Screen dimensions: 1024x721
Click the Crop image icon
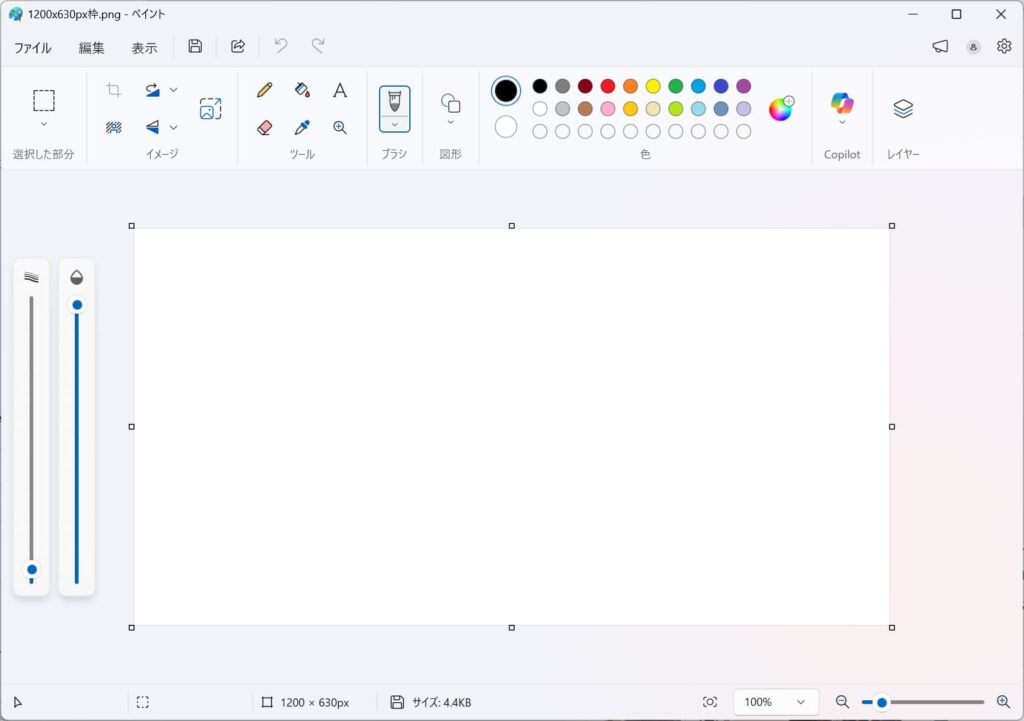click(114, 90)
